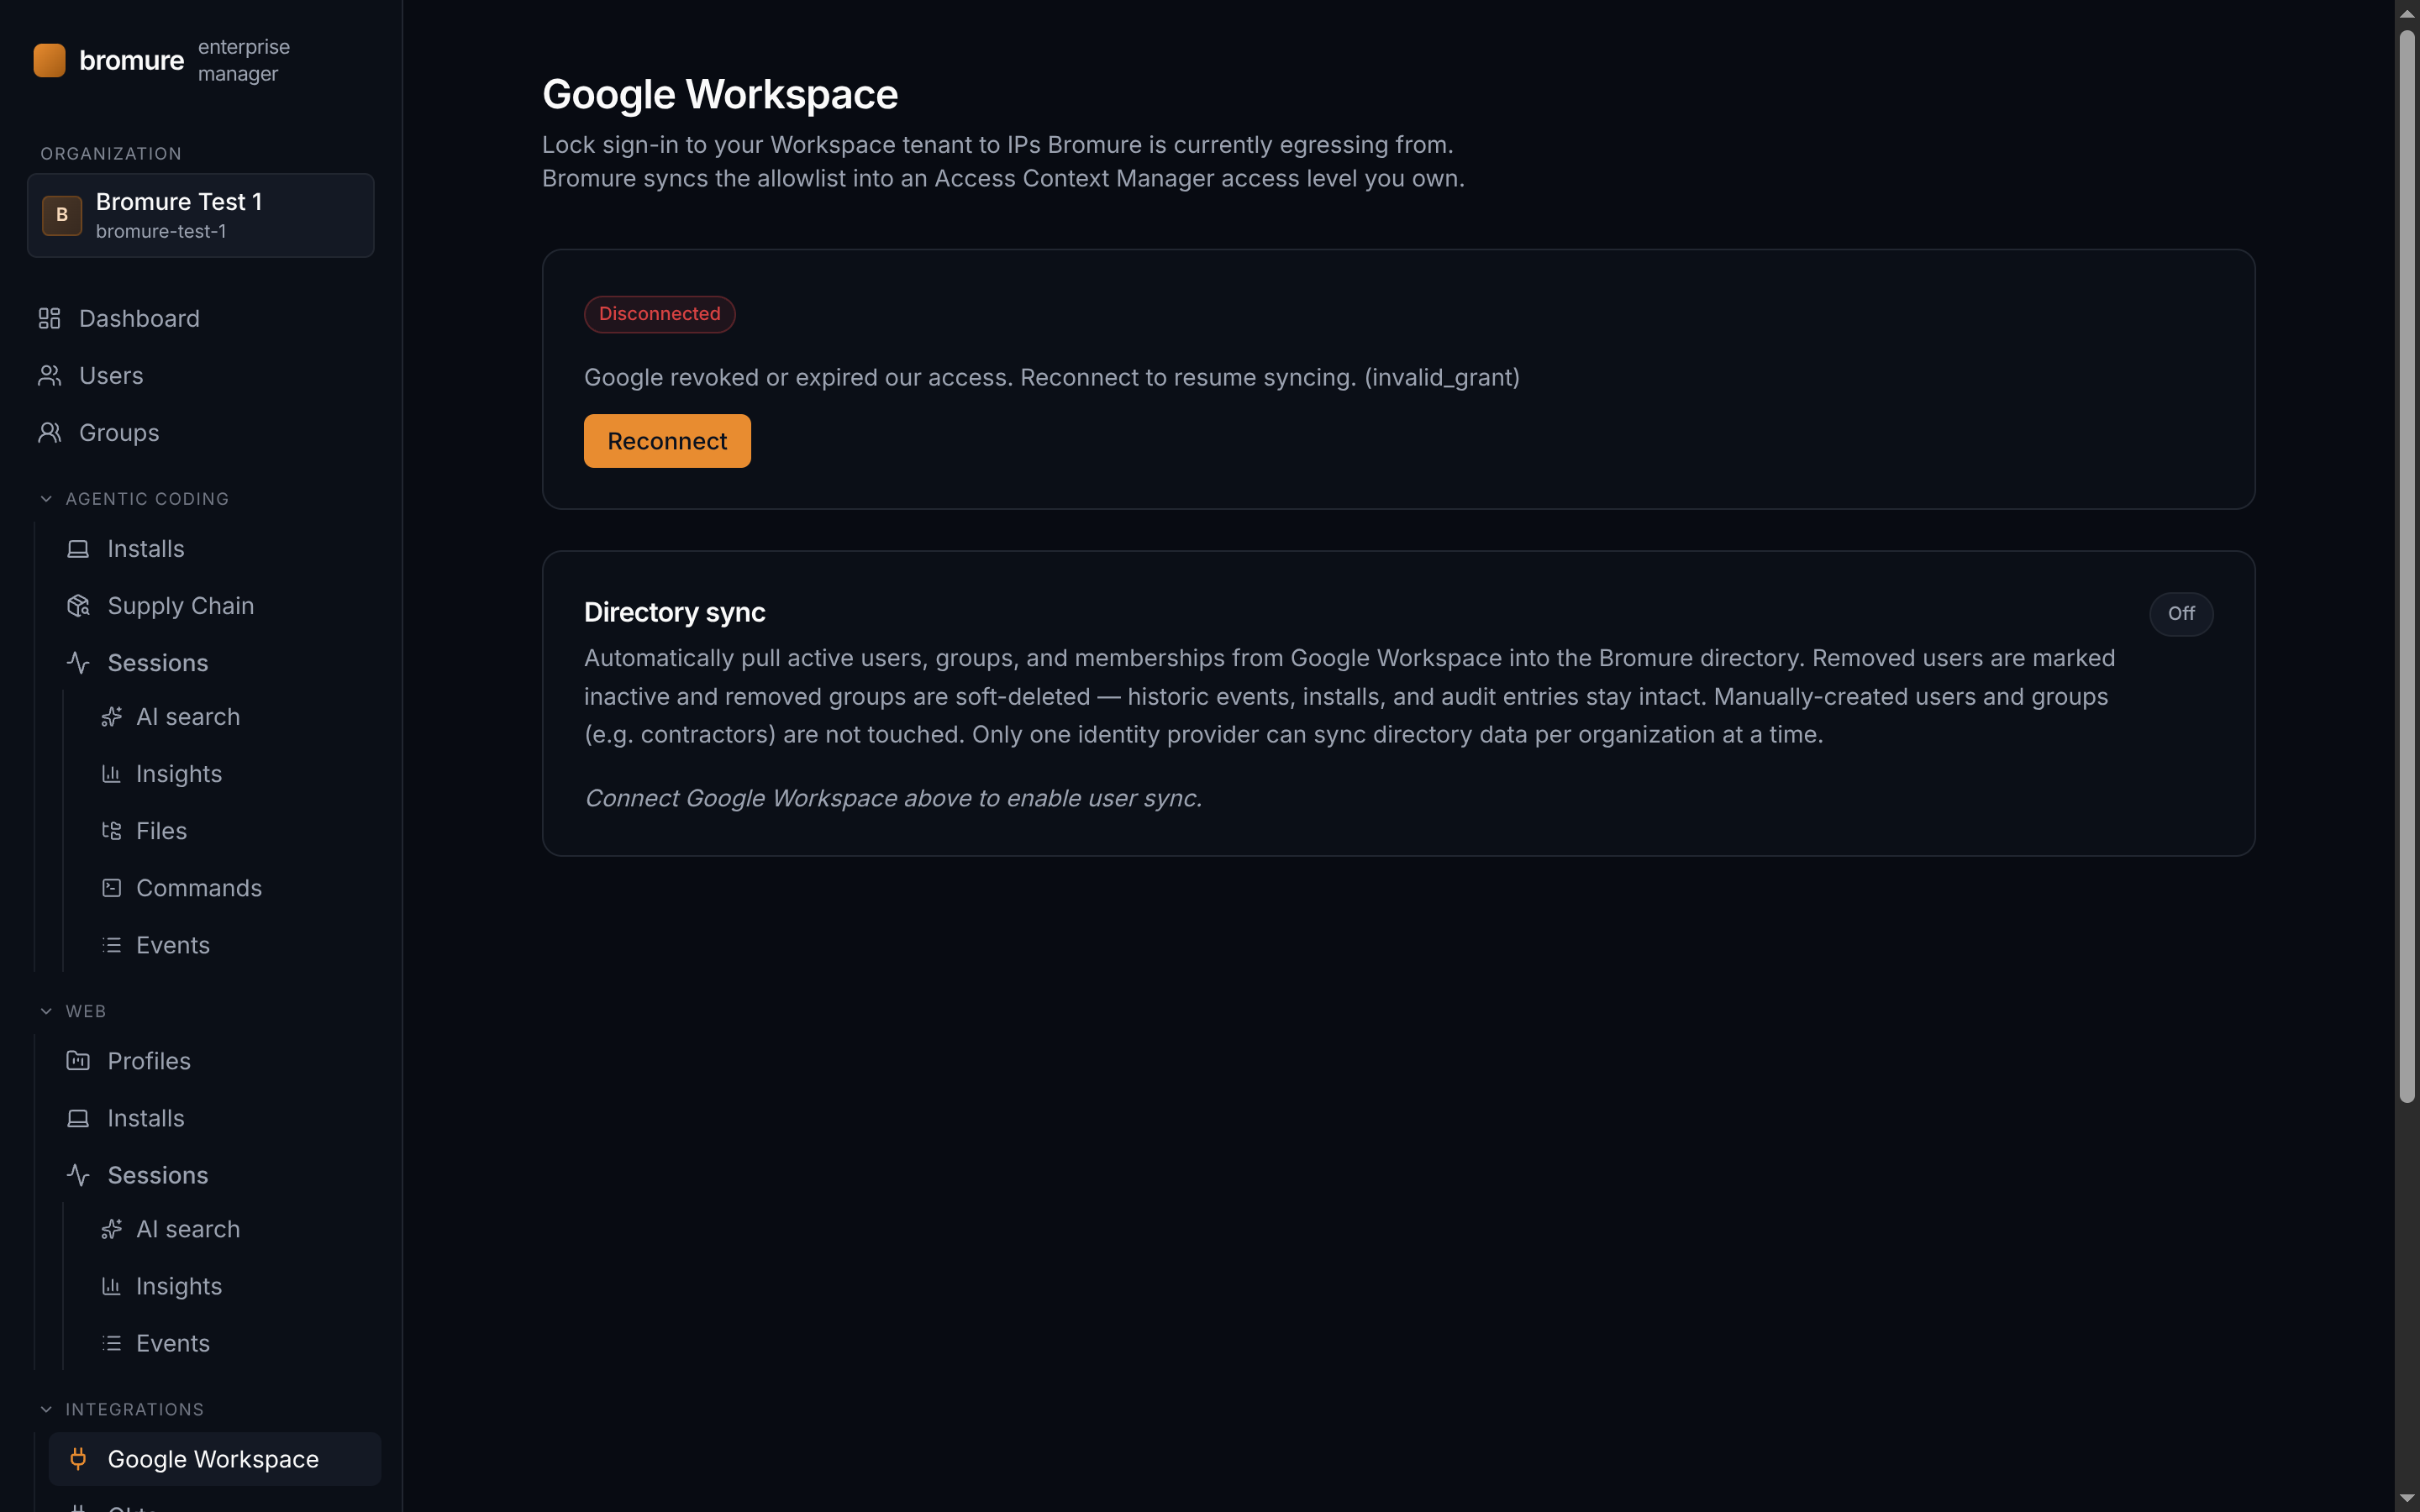
Task: Click Web section Installs laptop icon
Action: coord(78,1118)
